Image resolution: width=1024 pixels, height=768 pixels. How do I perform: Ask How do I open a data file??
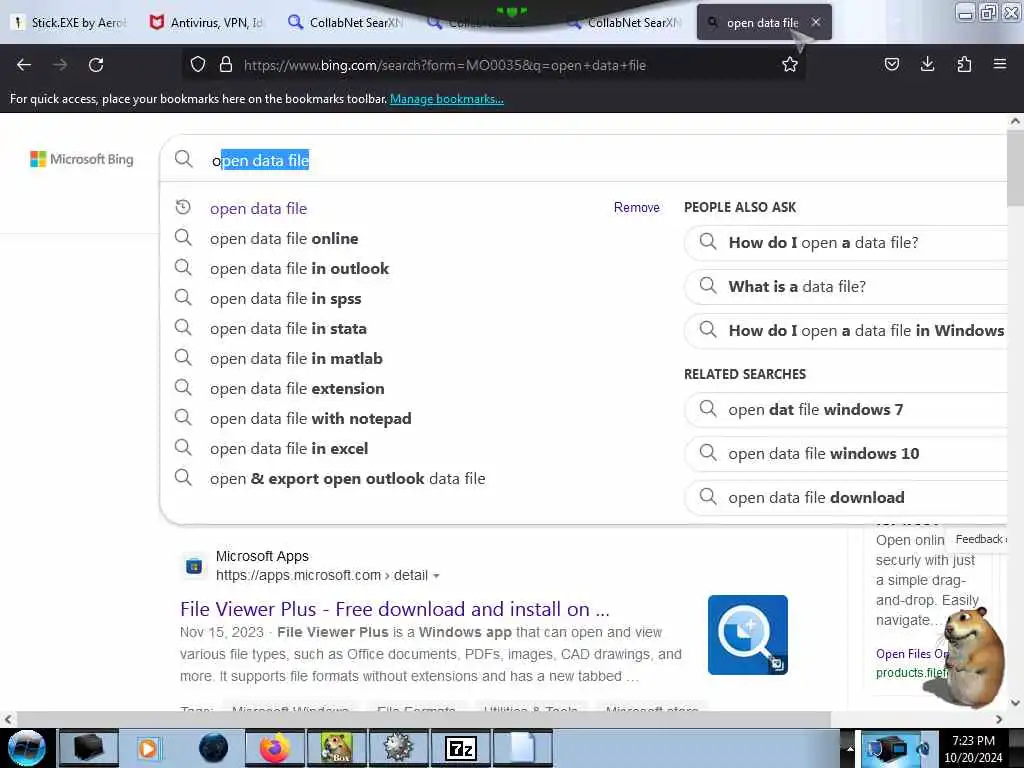tap(847, 242)
